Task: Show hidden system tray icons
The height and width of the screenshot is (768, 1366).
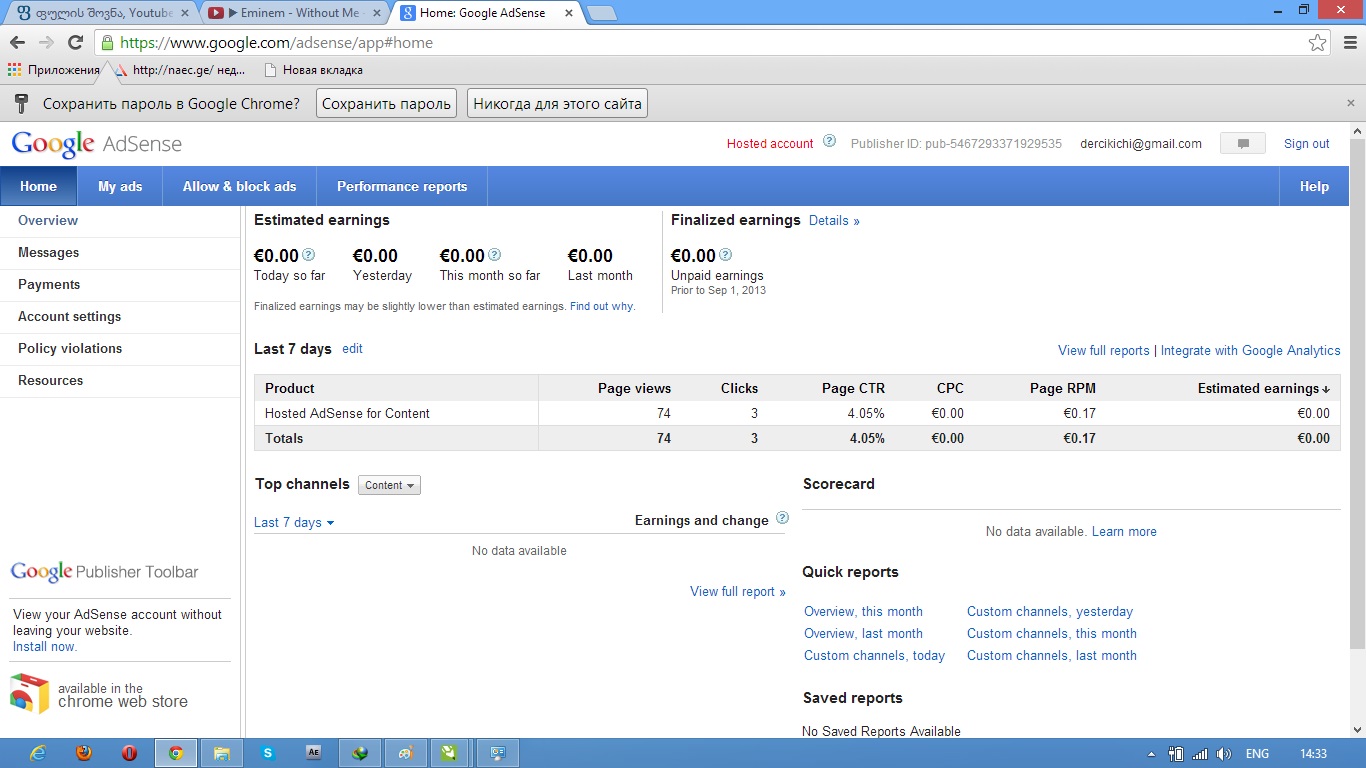Action: [1151, 754]
